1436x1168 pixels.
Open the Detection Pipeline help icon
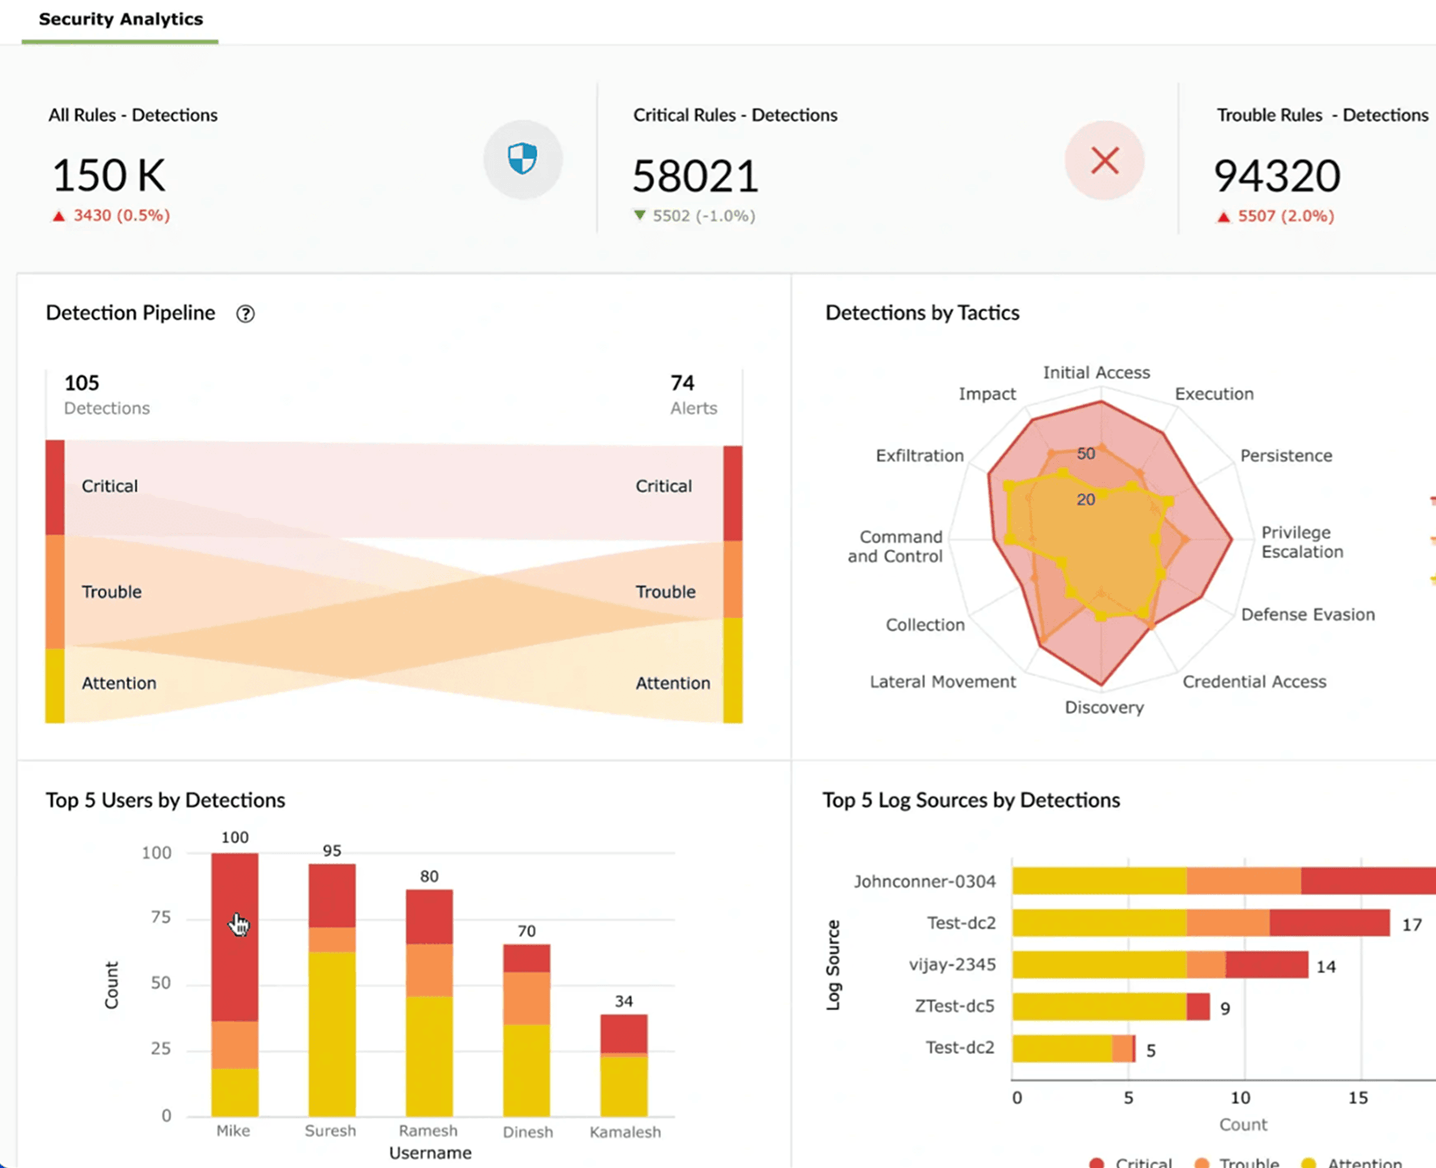pos(245,314)
